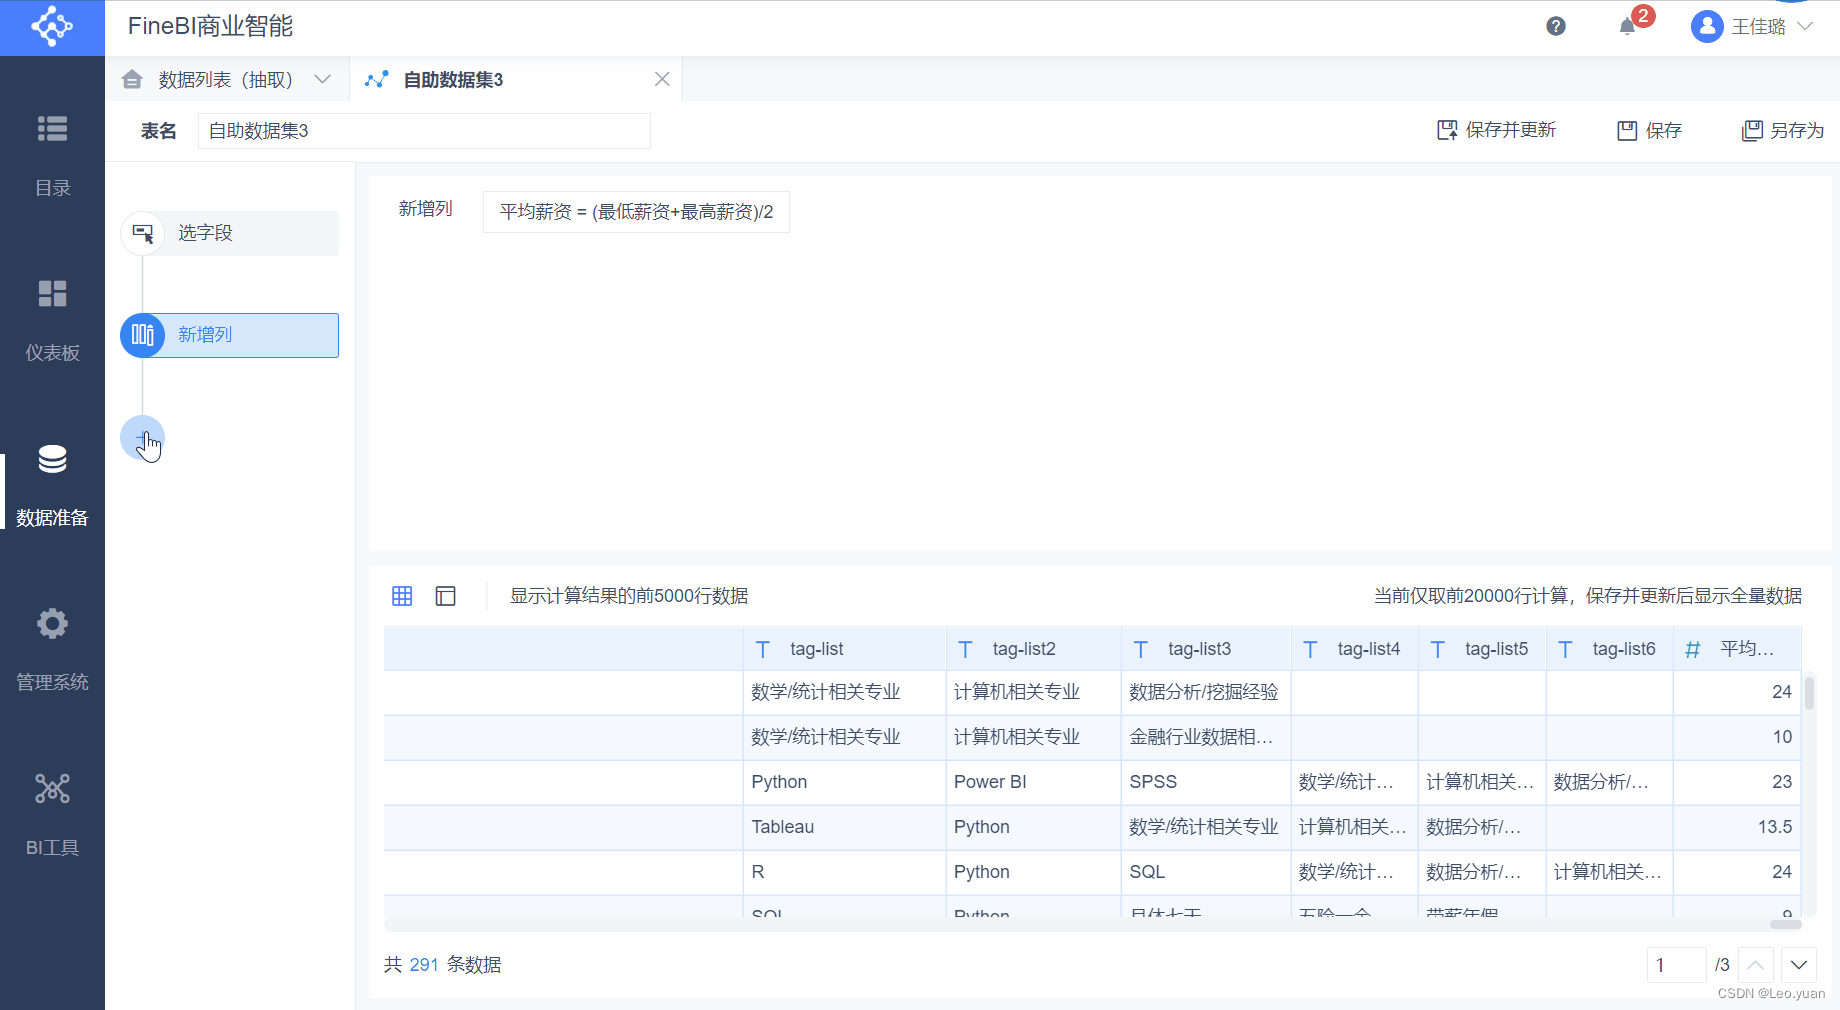Select the 选字段 step
This screenshot has height=1010, width=1840.
click(230, 233)
